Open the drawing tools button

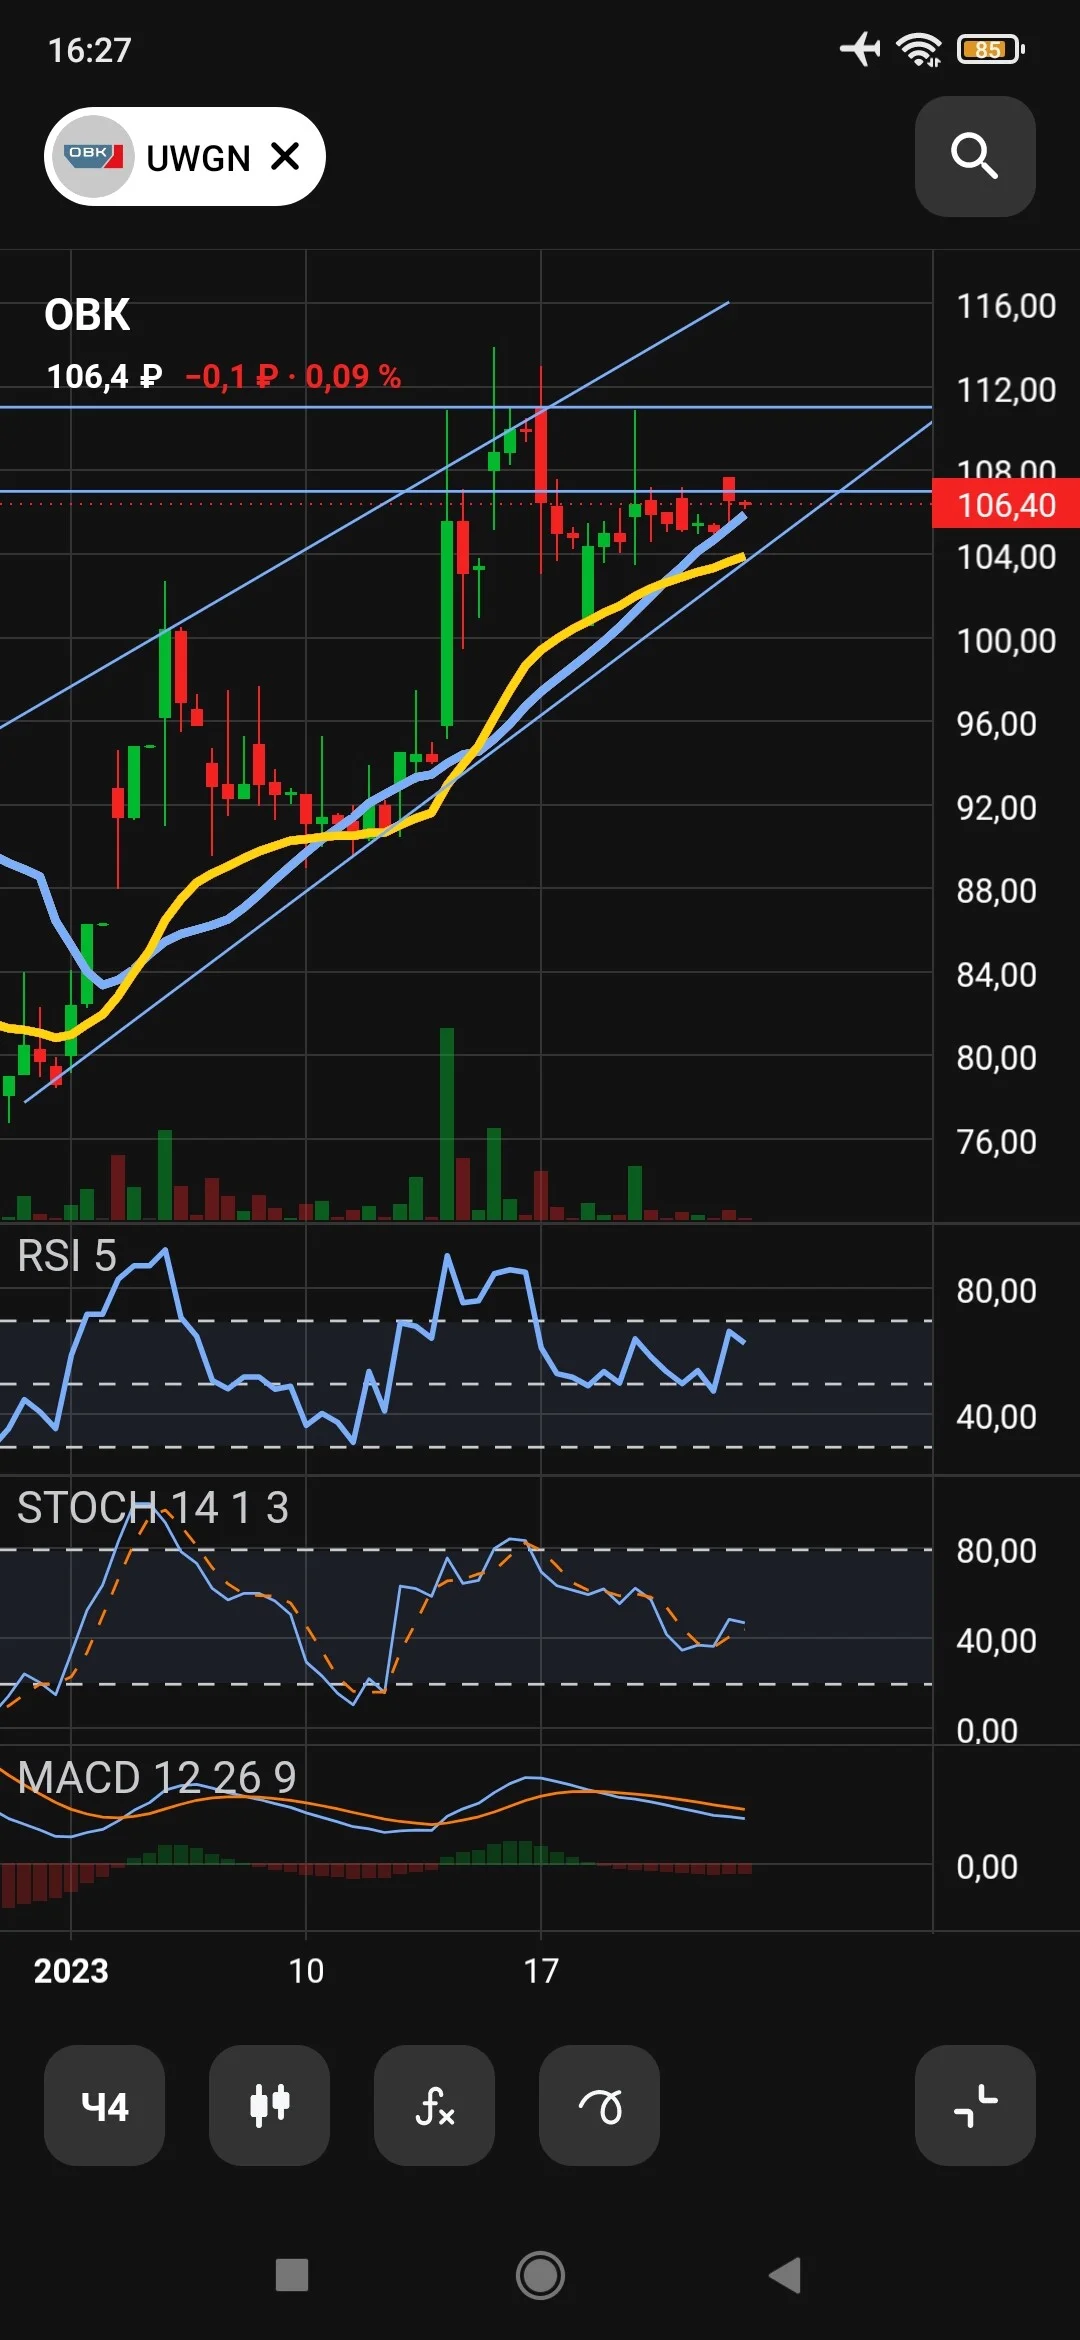599,2105
